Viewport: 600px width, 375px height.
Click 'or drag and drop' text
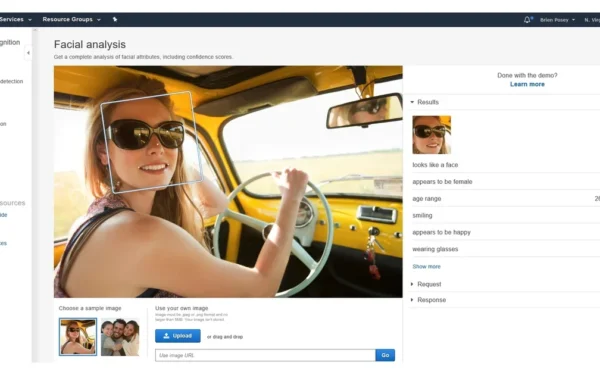225,337
